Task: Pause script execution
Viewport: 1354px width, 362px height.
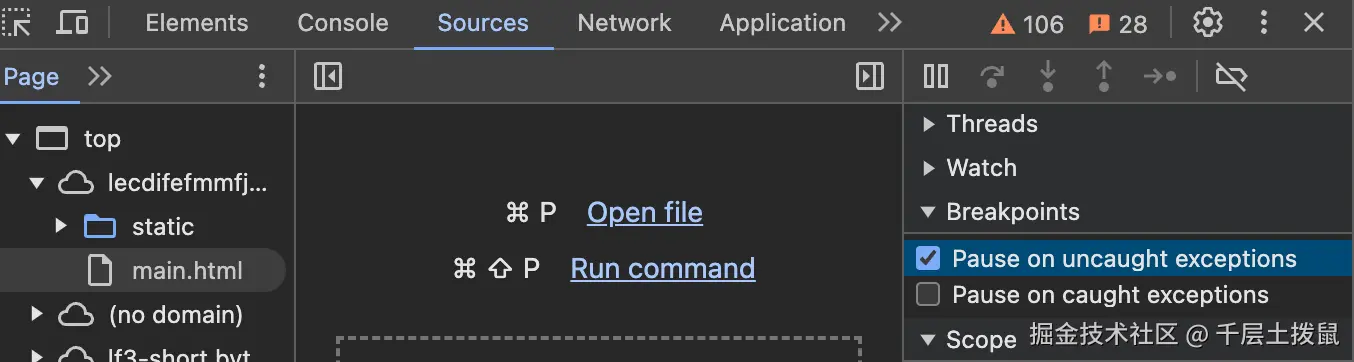Action: pyautogui.click(x=936, y=76)
